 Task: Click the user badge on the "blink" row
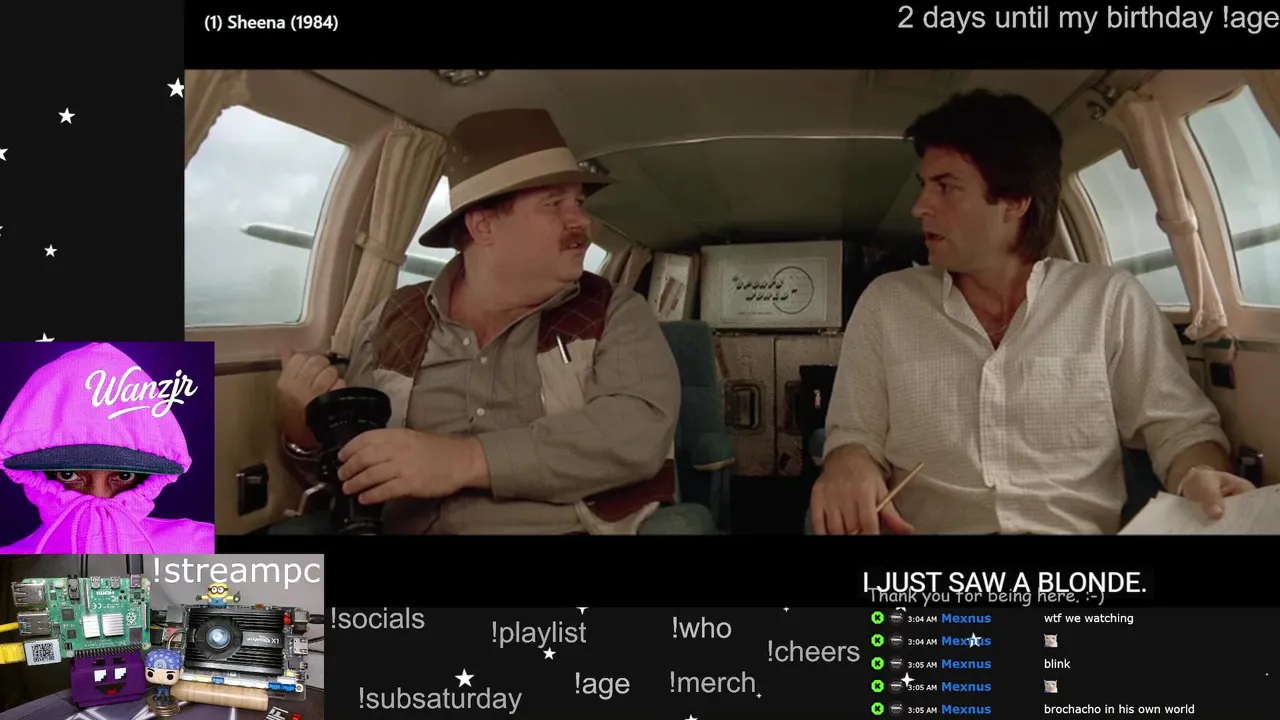896,664
